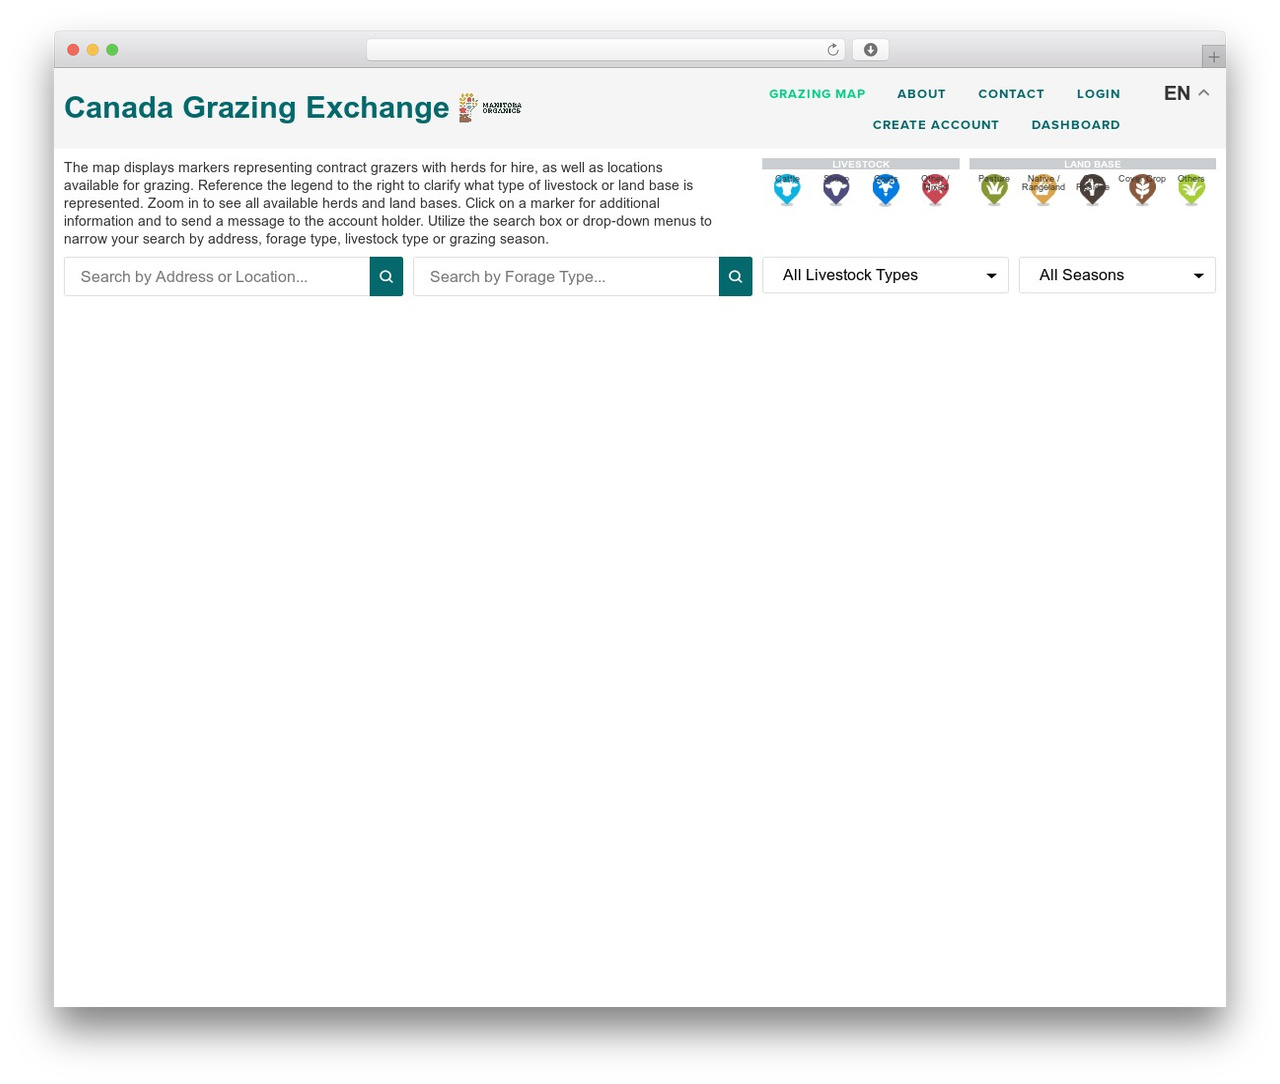Click the LIVESTOCK legend header
Screen dimensions: 1280x1084
click(861, 164)
